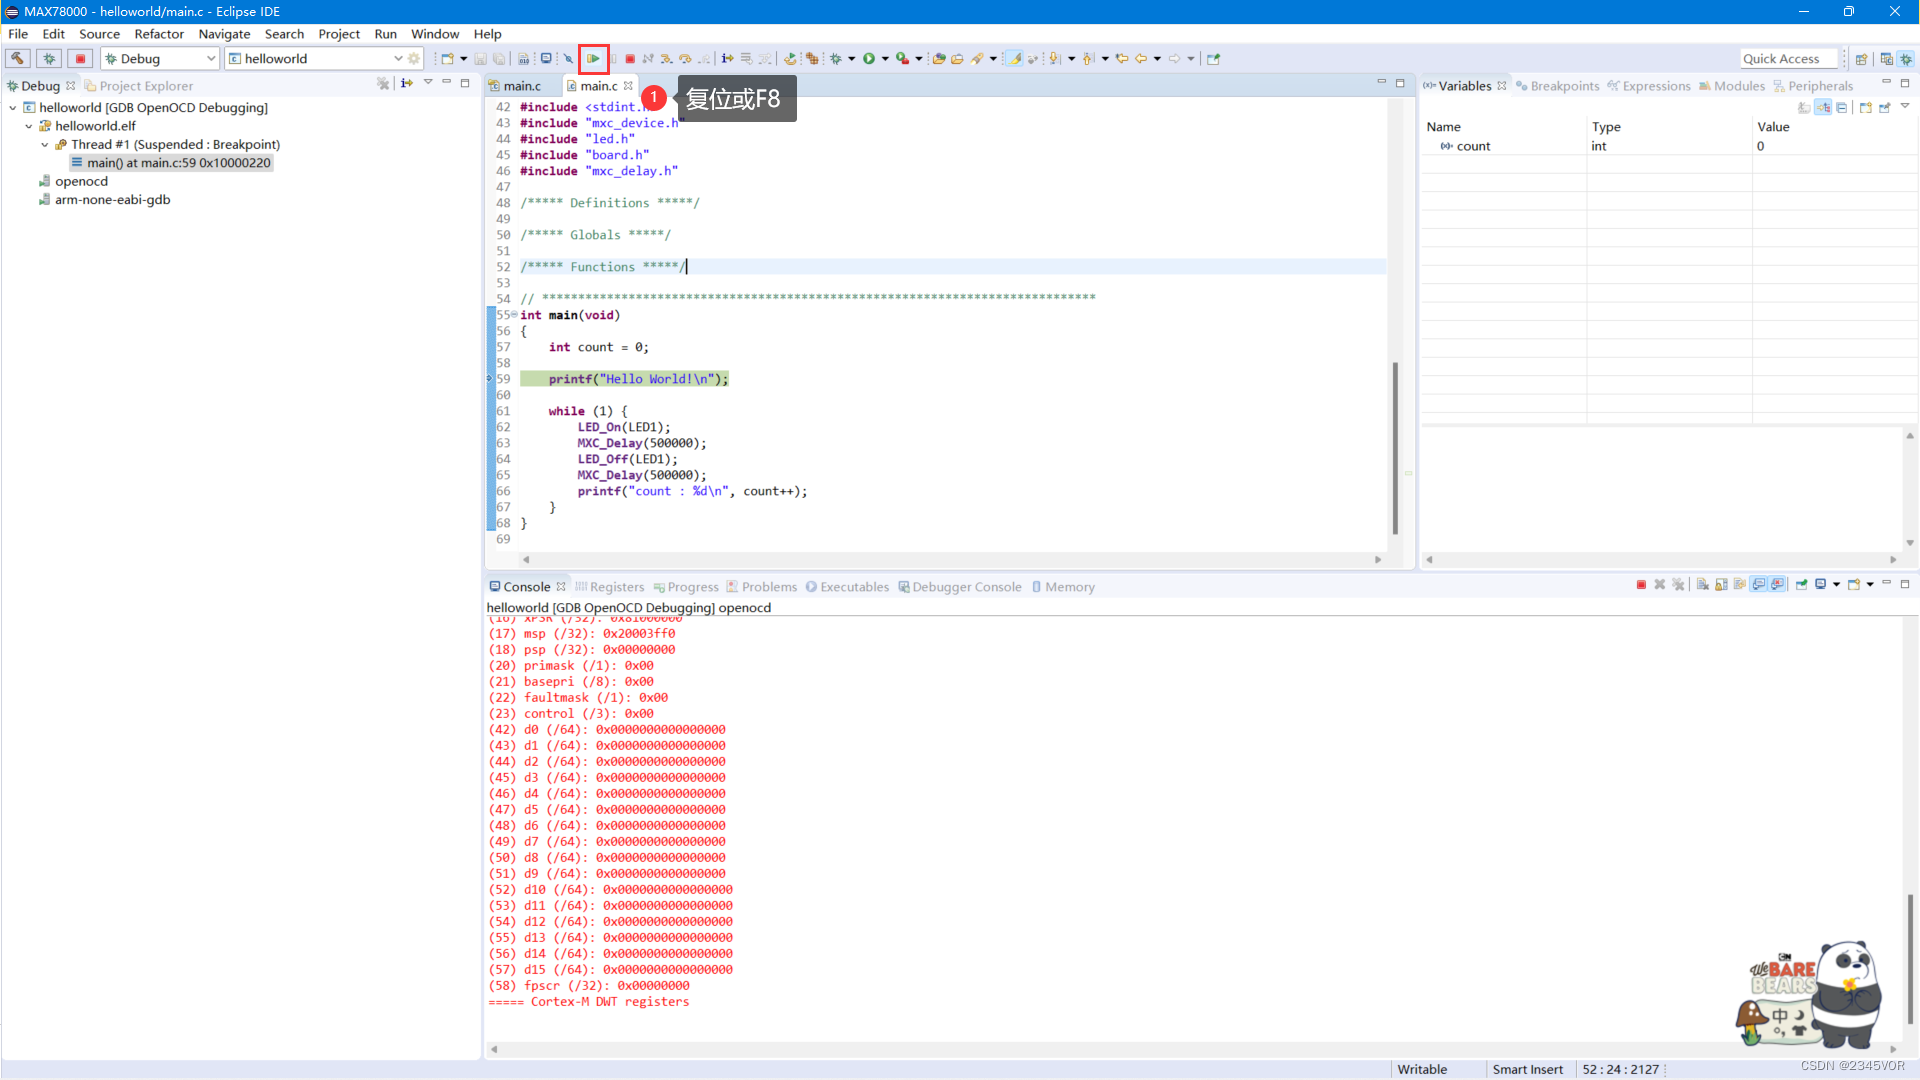Click the Build hammer icon

click(17, 59)
